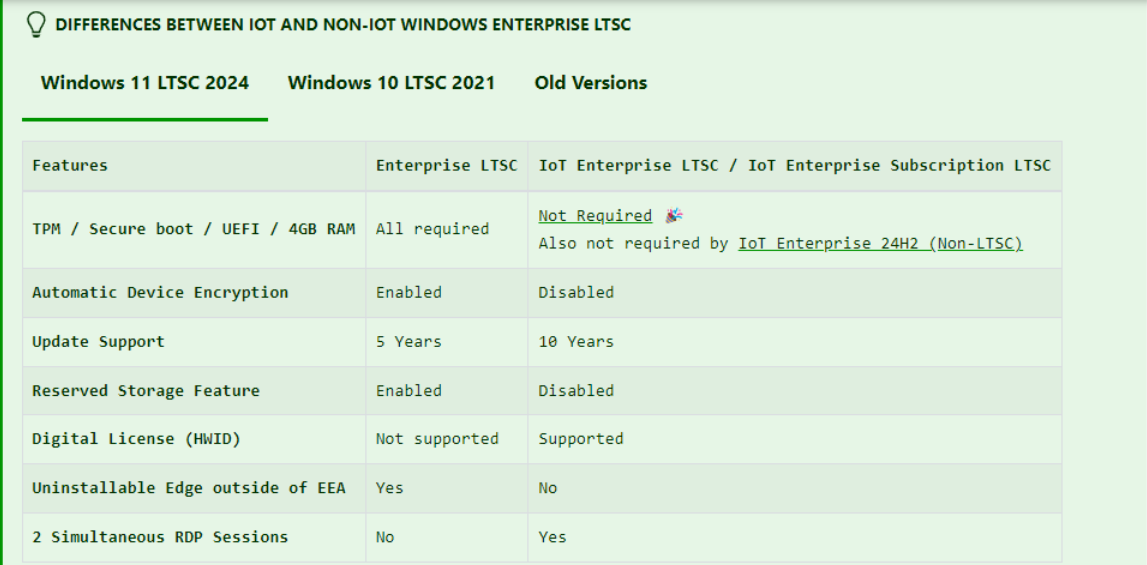Image resolution: width=1147 pixels, height=565 pixels.
Task: Follow the IoT Enterprise 24H2 (Non-LTSC) link
Action: click(x=880, y=243)
